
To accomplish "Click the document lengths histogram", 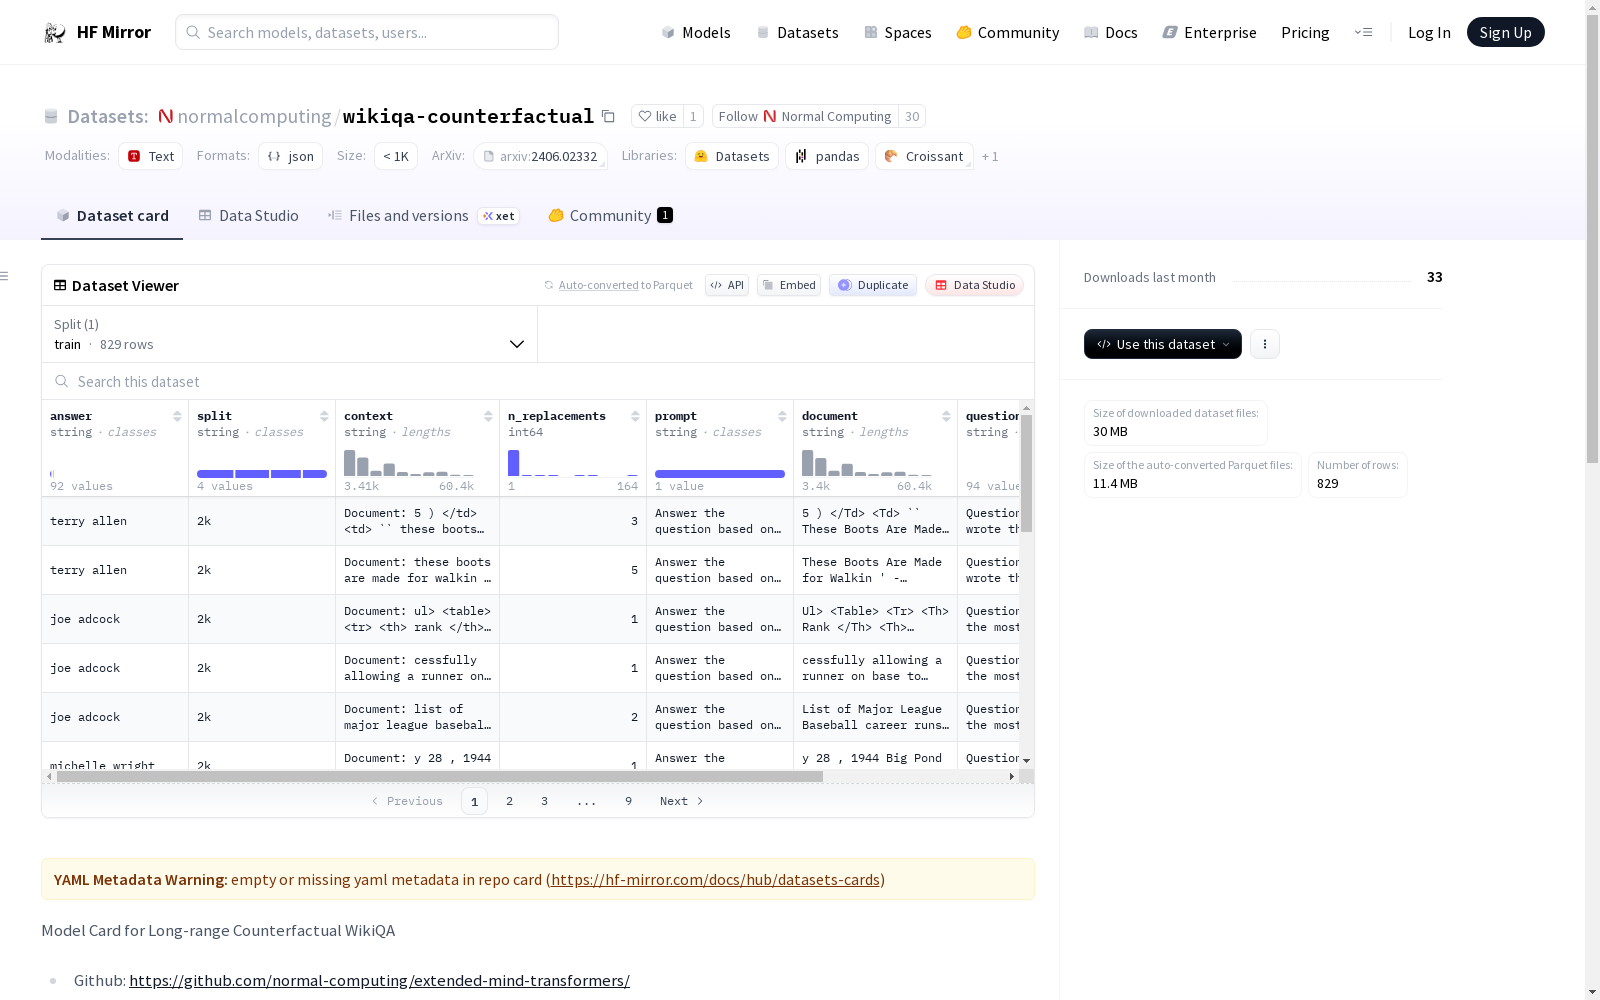I will (867, 462).
